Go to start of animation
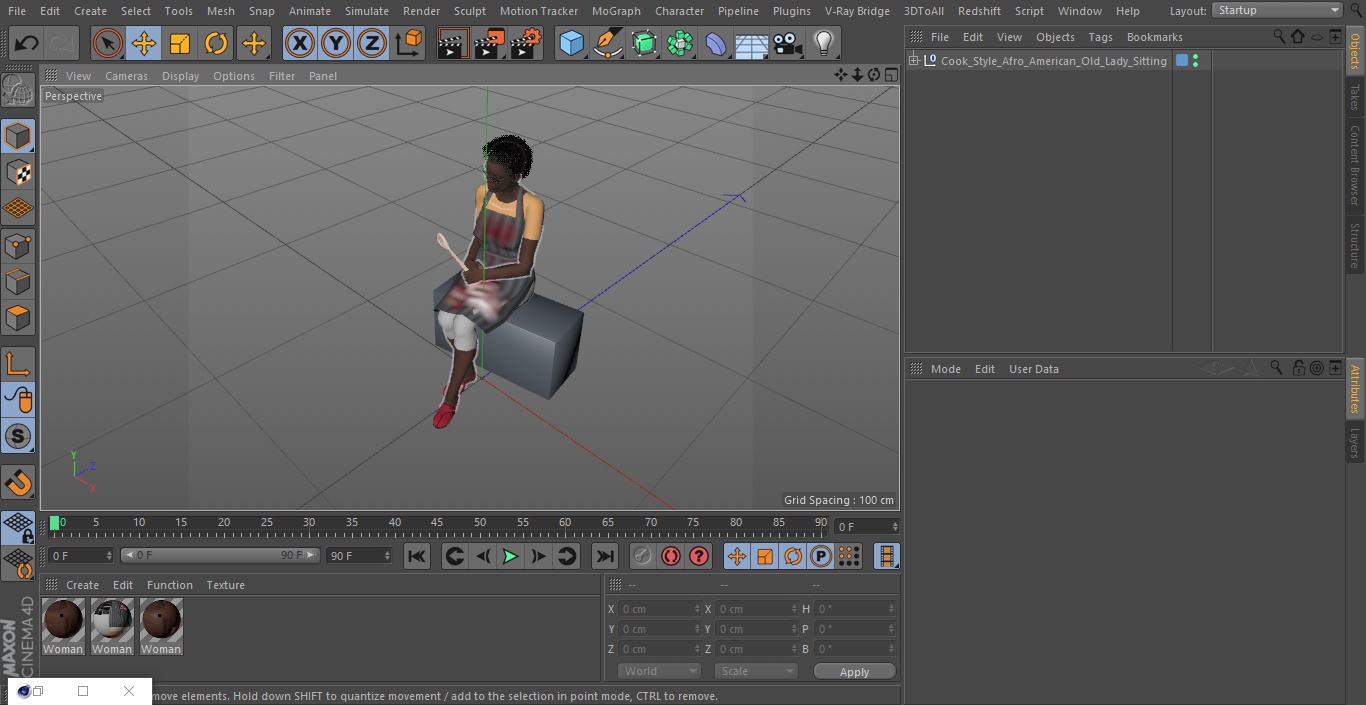This screenshot has height=705, width=1366. pos(417,556)
